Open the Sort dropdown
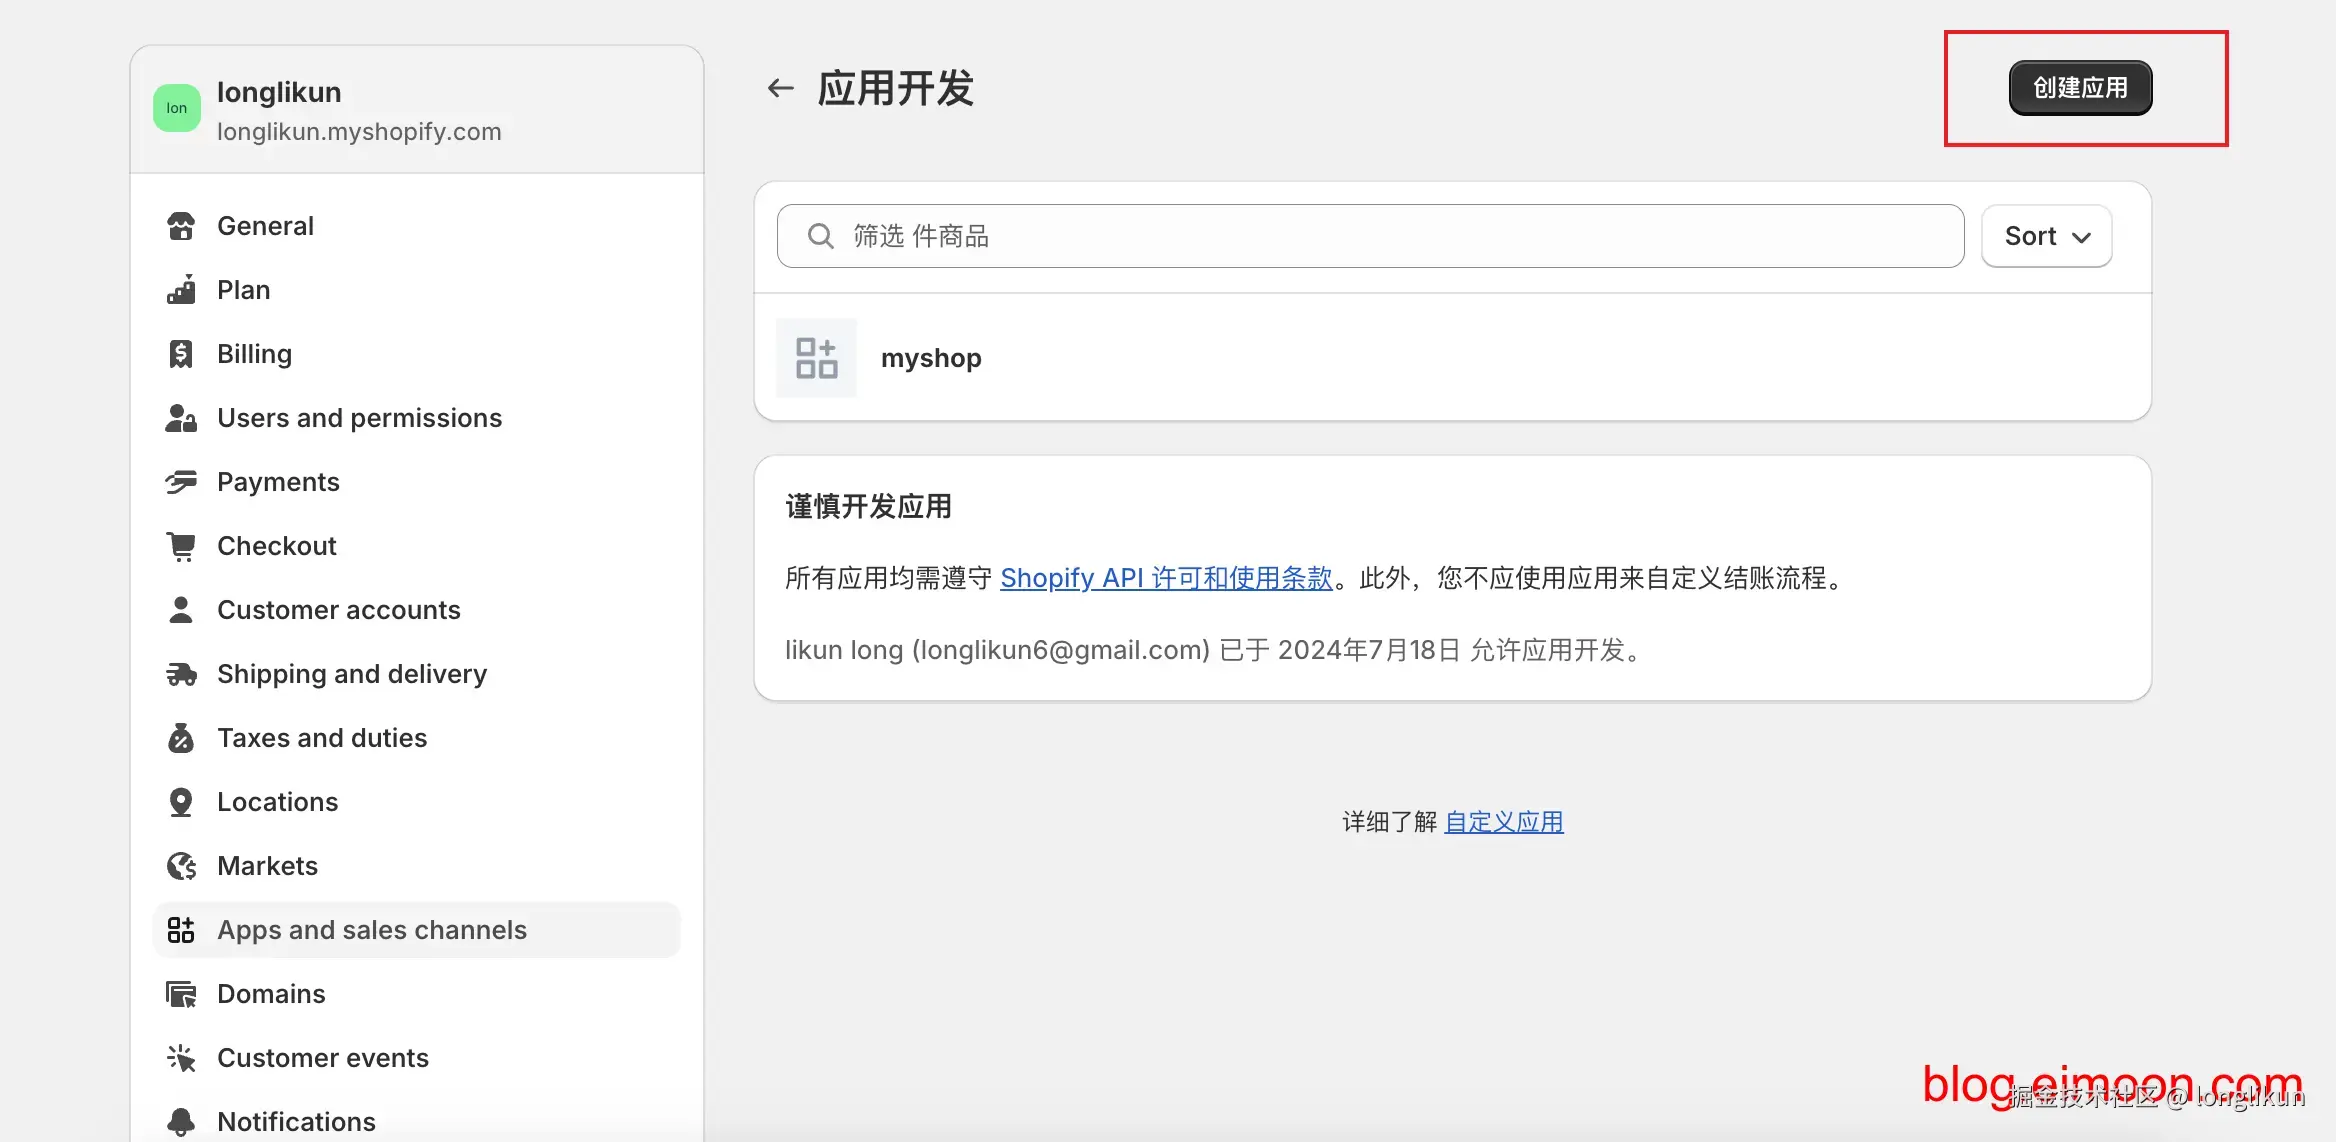The height and width of the screenshot is (1142, 2336). [2046, 236]
